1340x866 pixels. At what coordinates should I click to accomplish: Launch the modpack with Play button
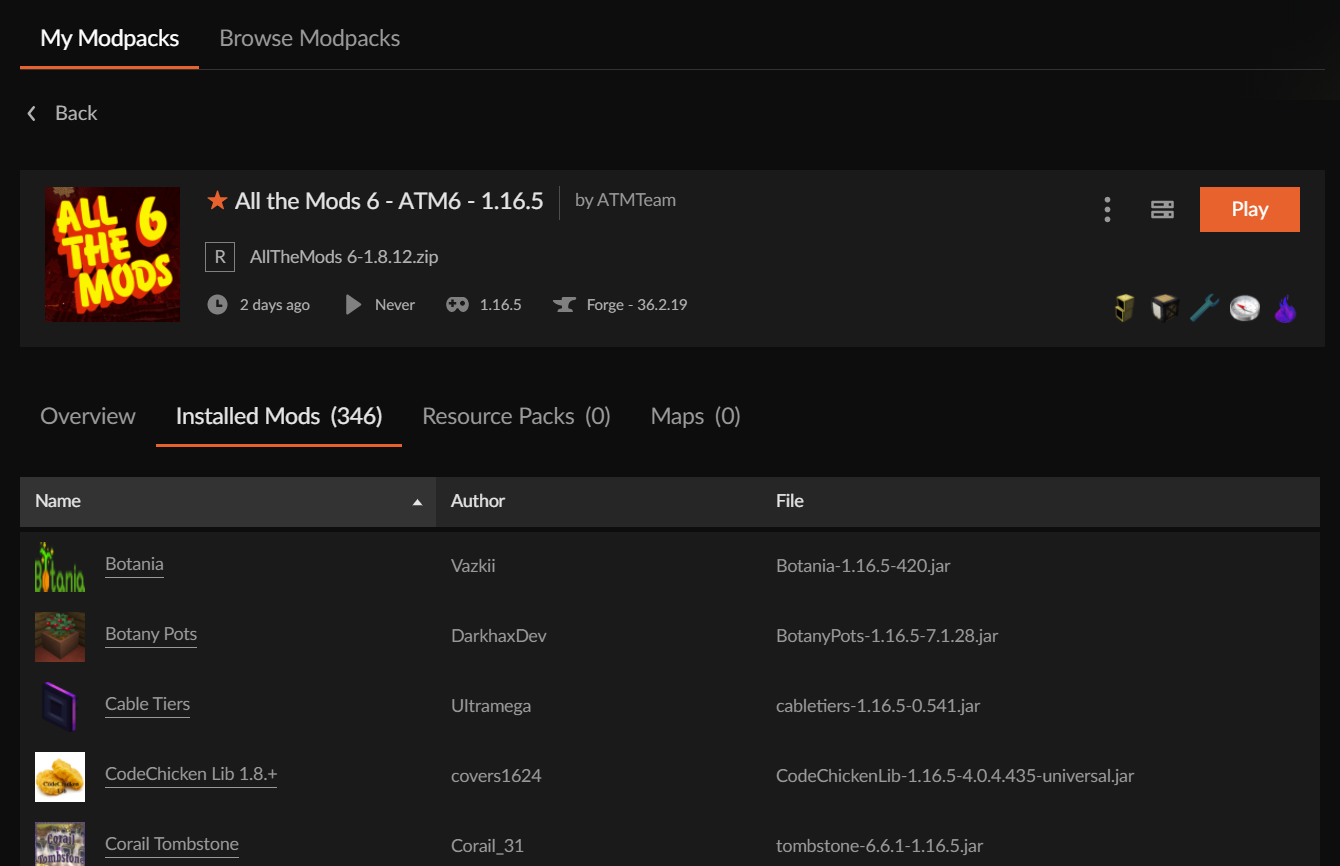tap(1250, 209)
